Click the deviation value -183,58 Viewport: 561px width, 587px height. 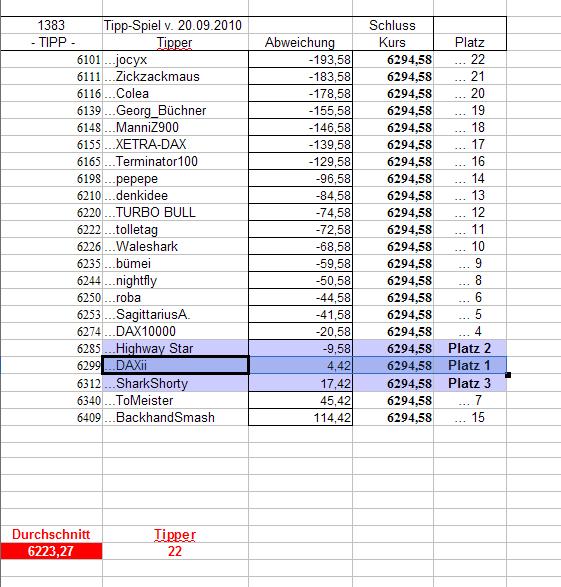(301, 76)
